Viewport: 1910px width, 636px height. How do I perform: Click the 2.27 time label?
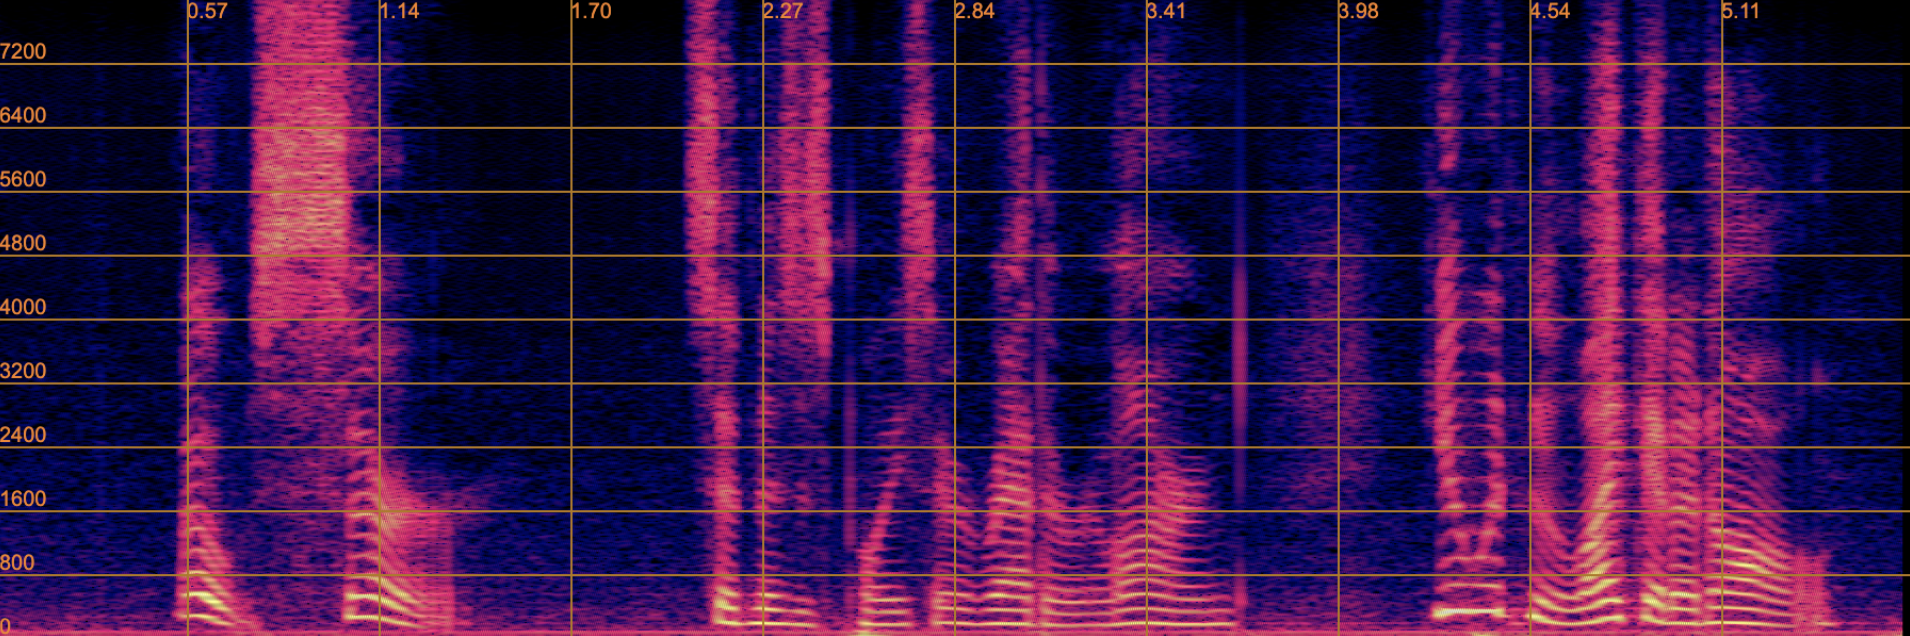[x=783, y=11]
